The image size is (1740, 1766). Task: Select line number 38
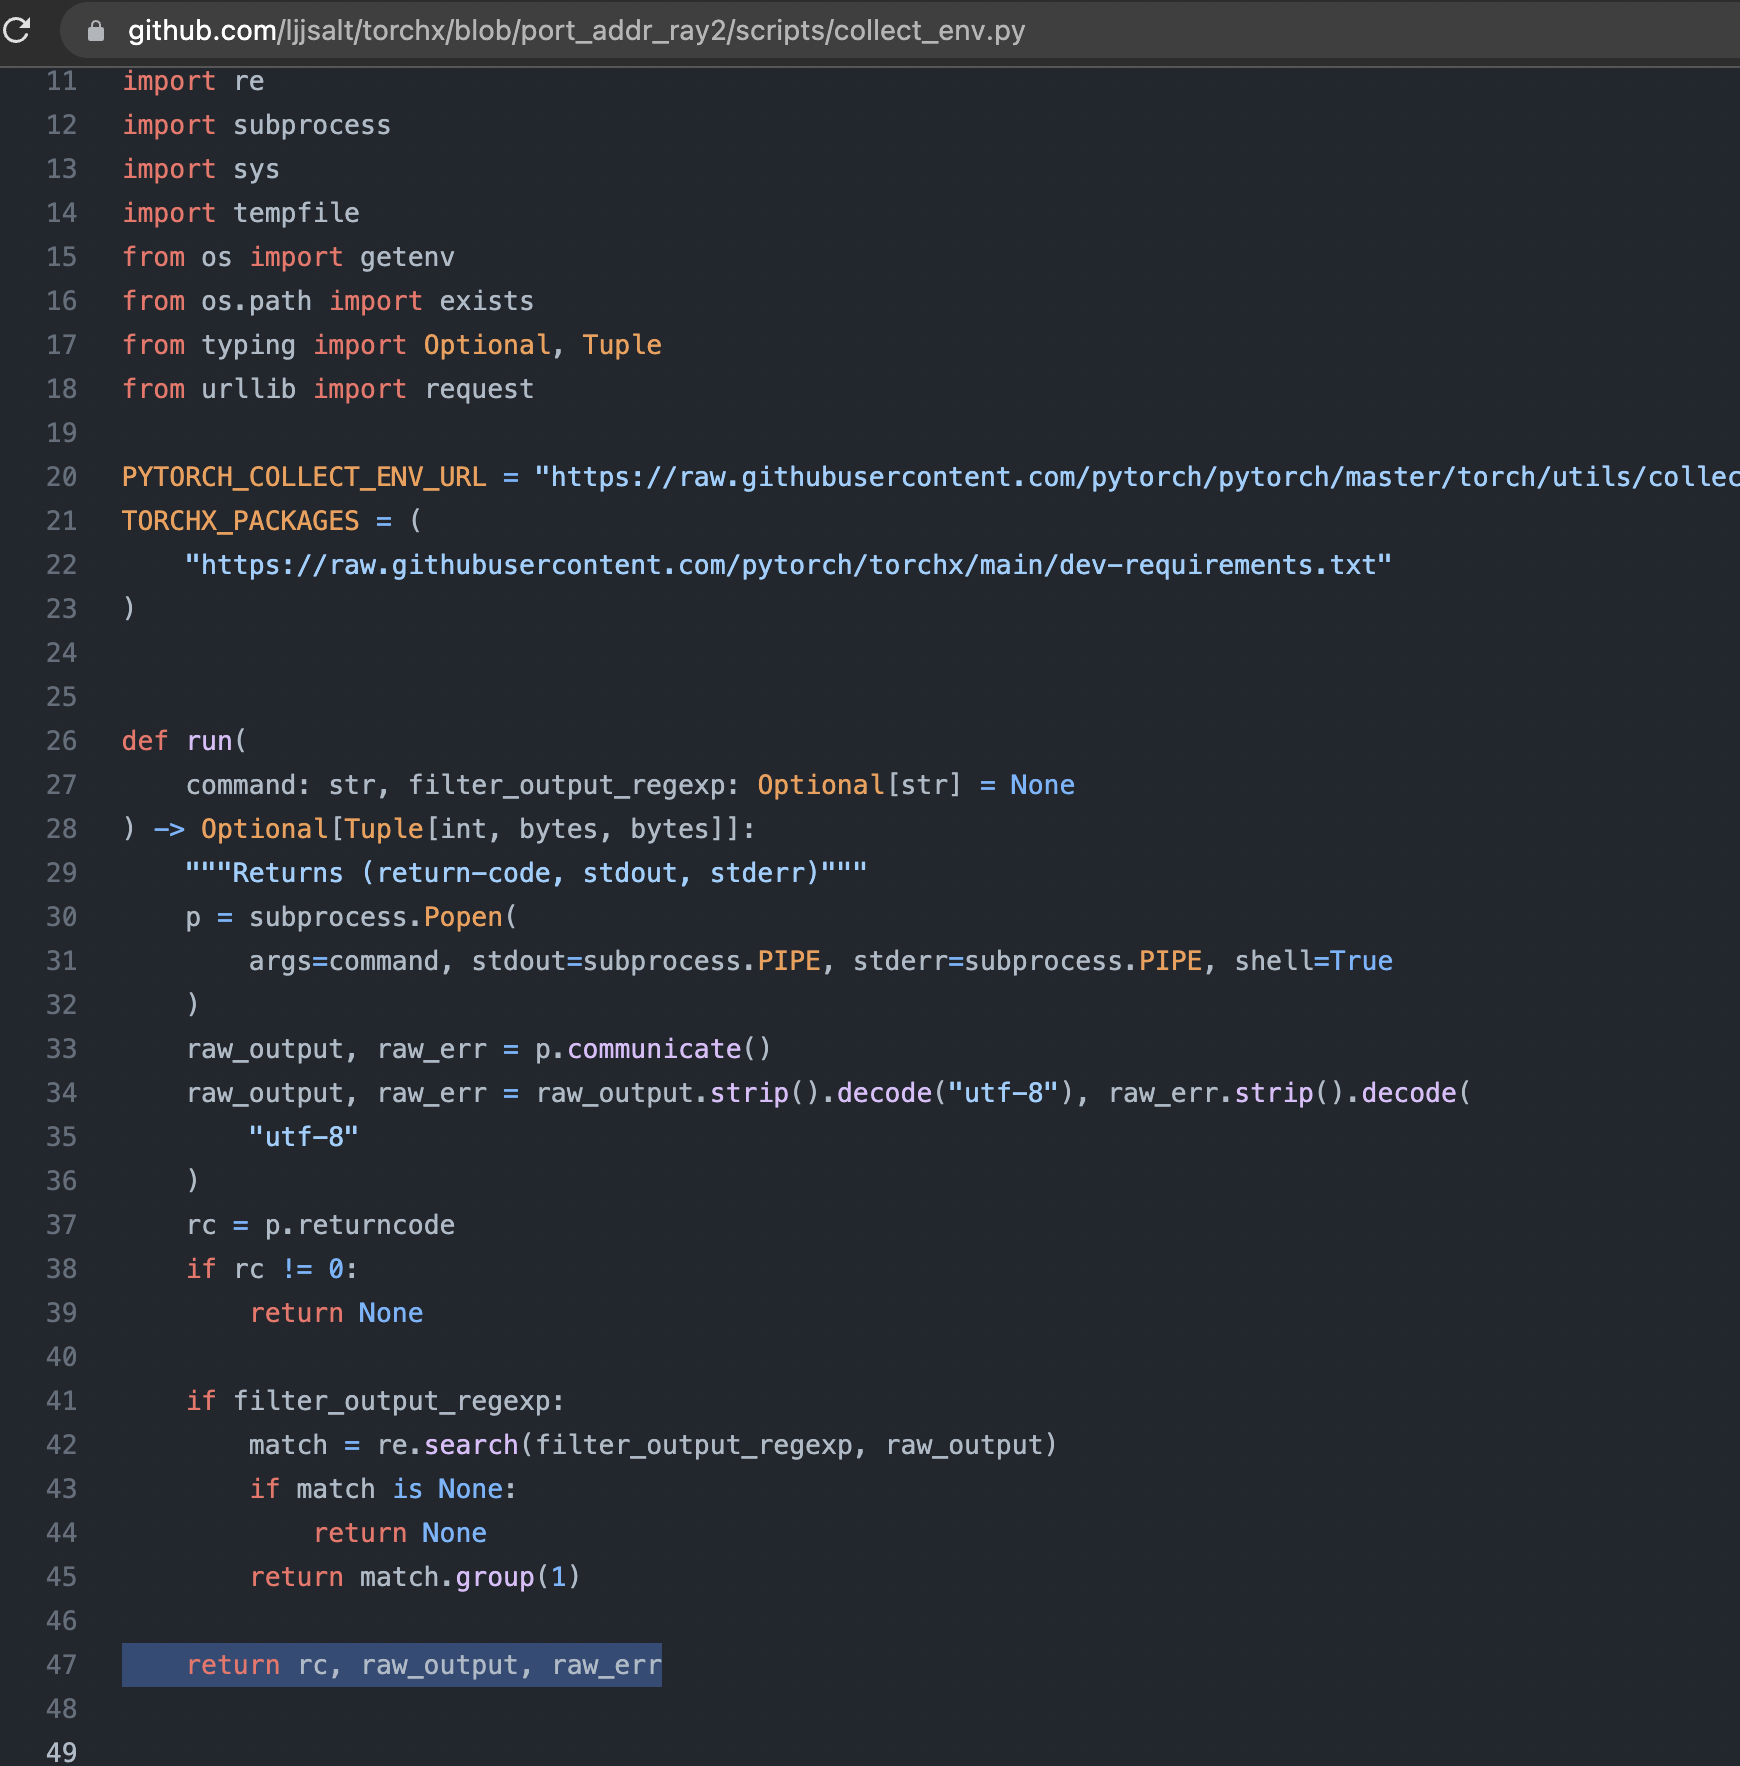62,1269
